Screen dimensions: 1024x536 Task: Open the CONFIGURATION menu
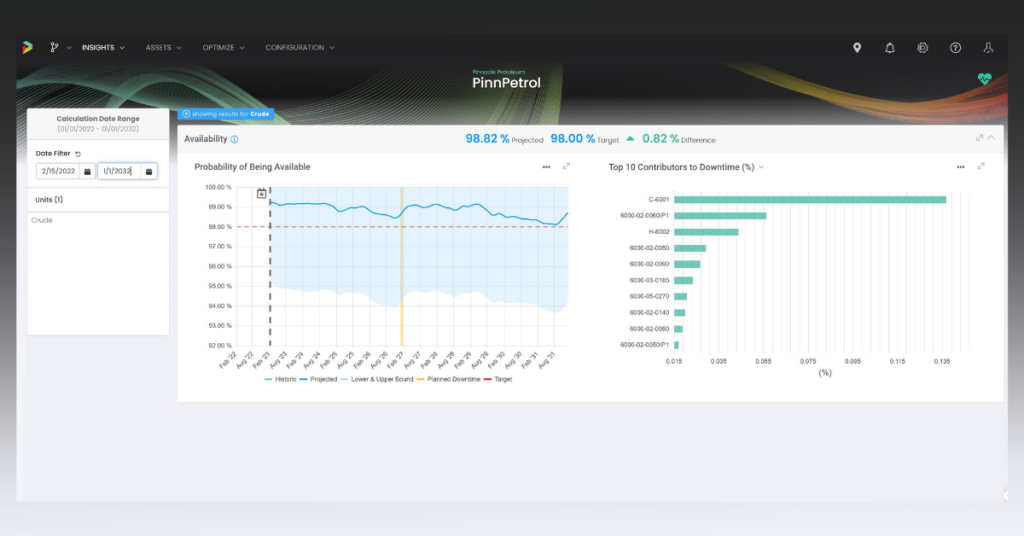click(300, 48)
